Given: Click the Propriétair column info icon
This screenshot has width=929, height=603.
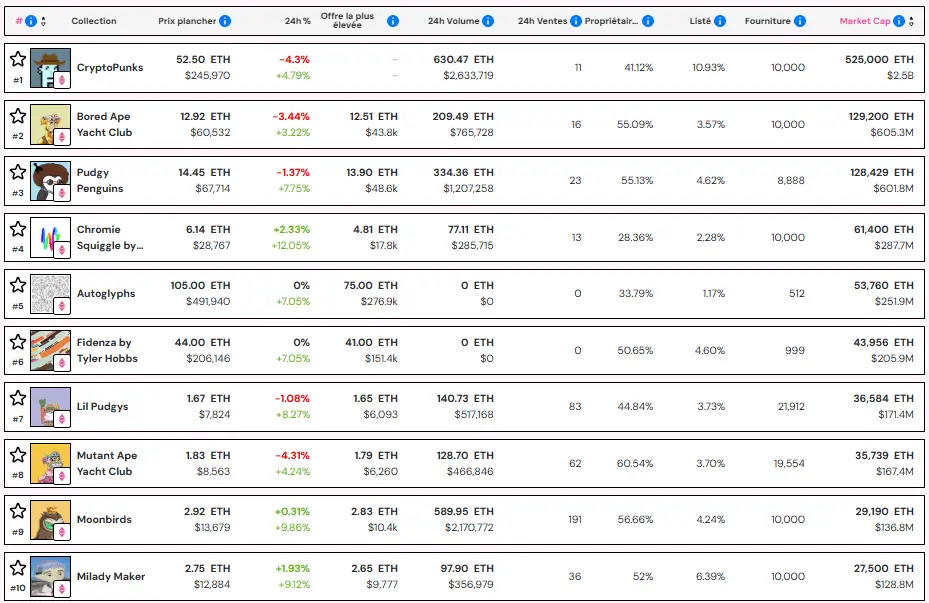Looking at the screenshot, I should (647, 20).
